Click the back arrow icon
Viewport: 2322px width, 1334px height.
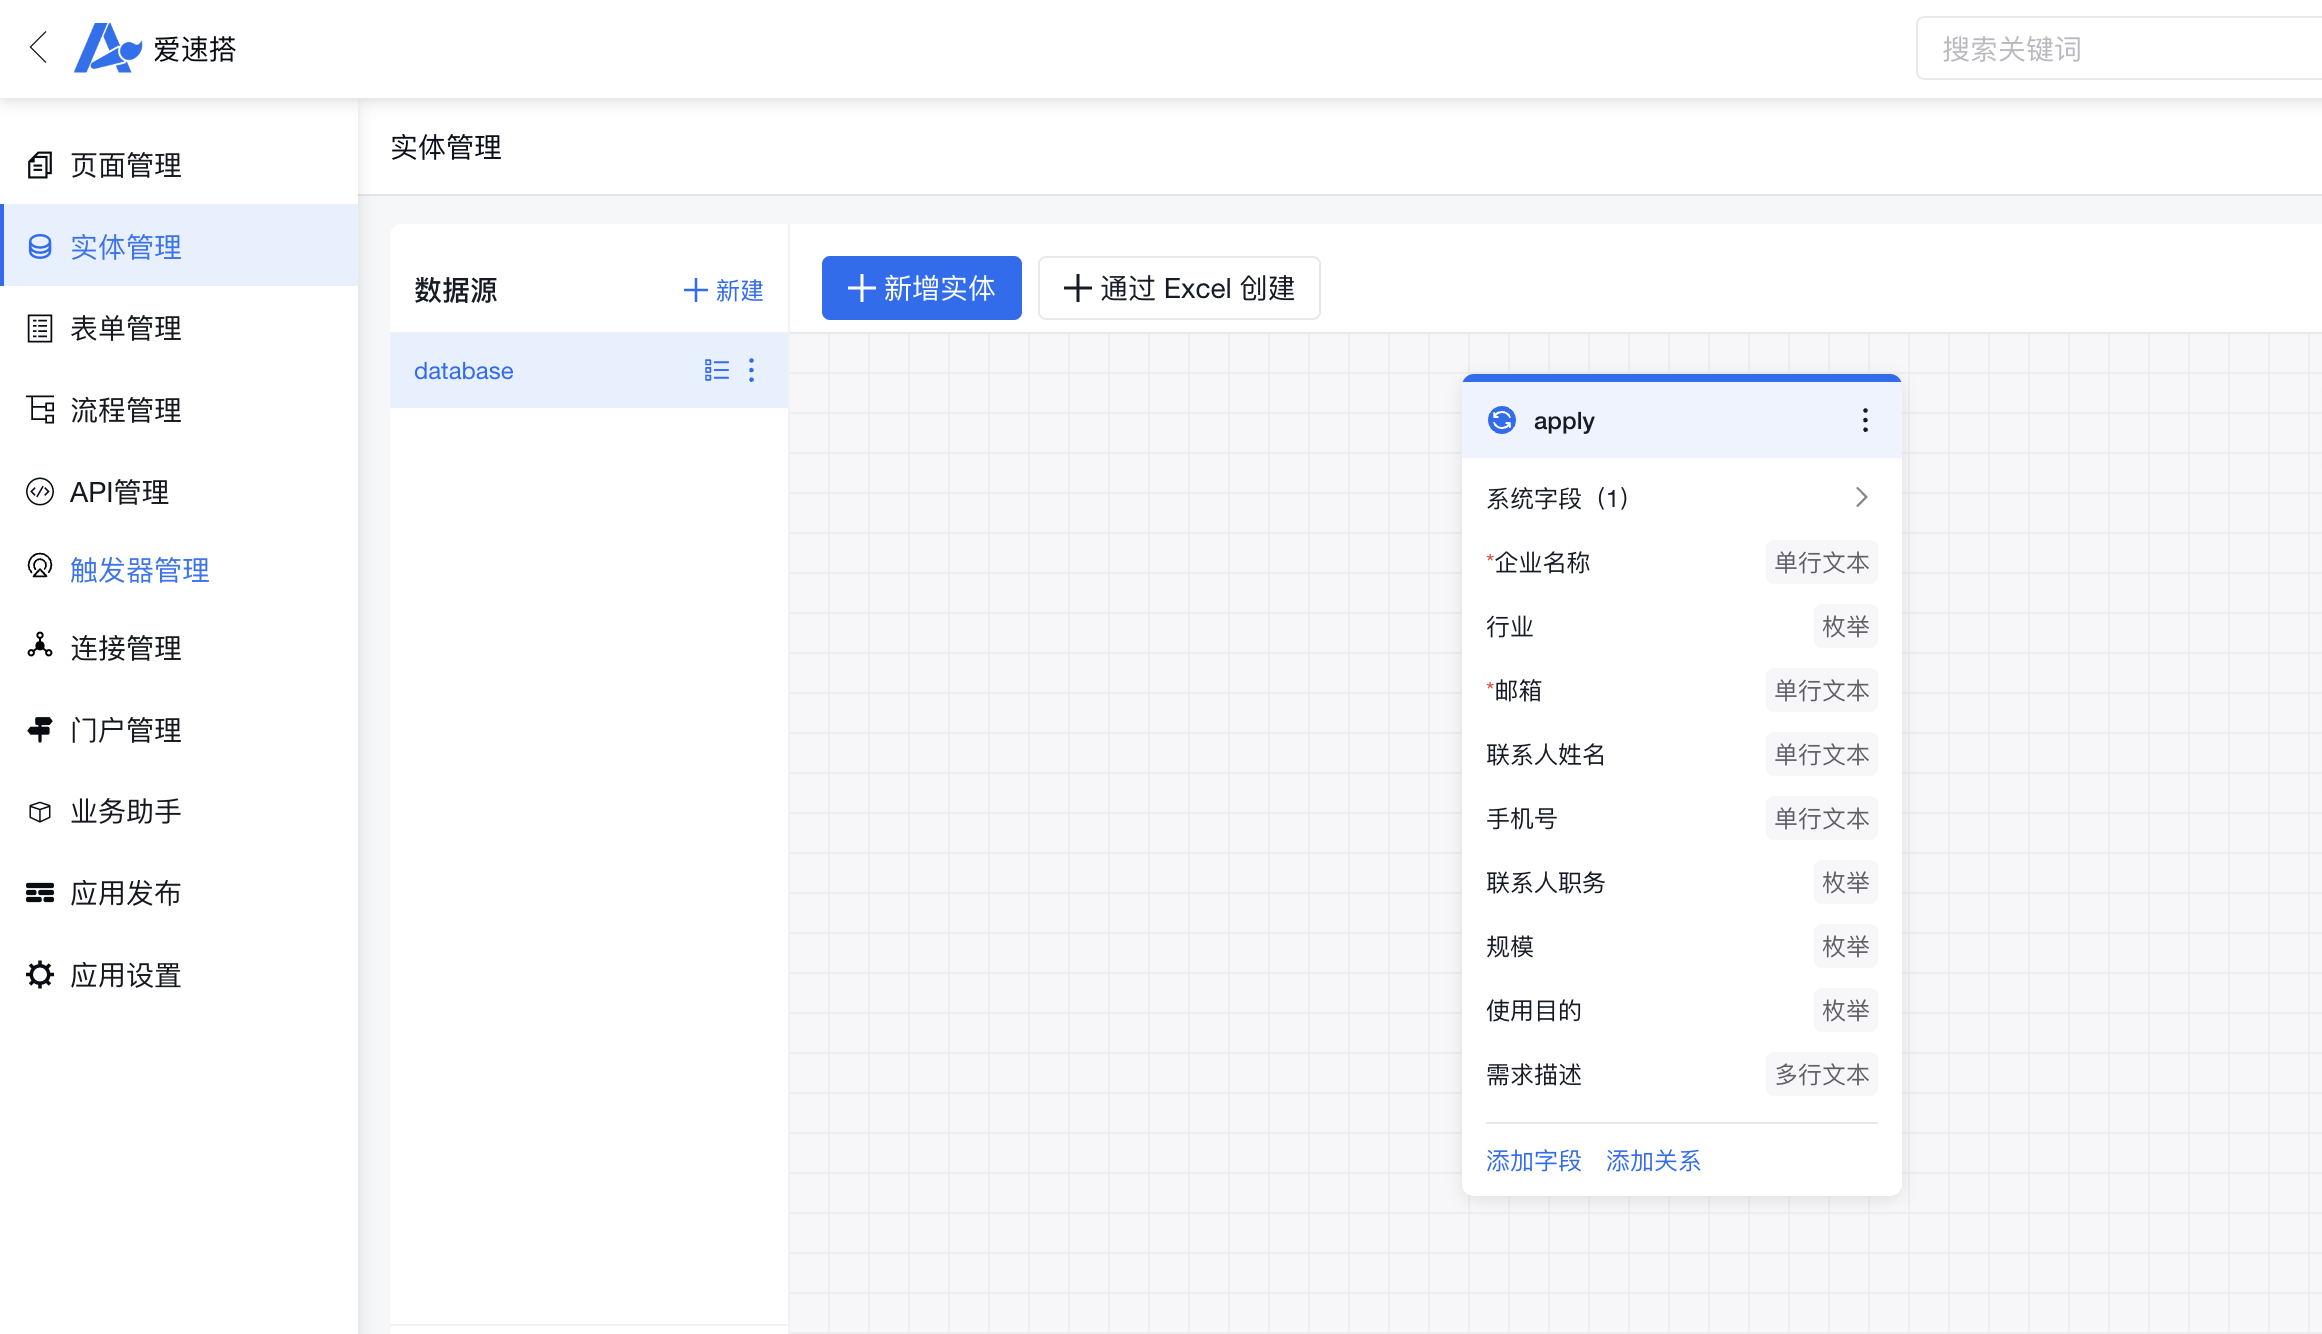pyautogui.click(x=39, y=47)
